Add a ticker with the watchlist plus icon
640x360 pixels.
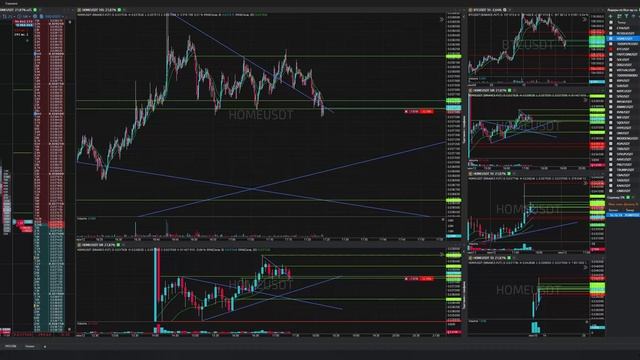611,16
